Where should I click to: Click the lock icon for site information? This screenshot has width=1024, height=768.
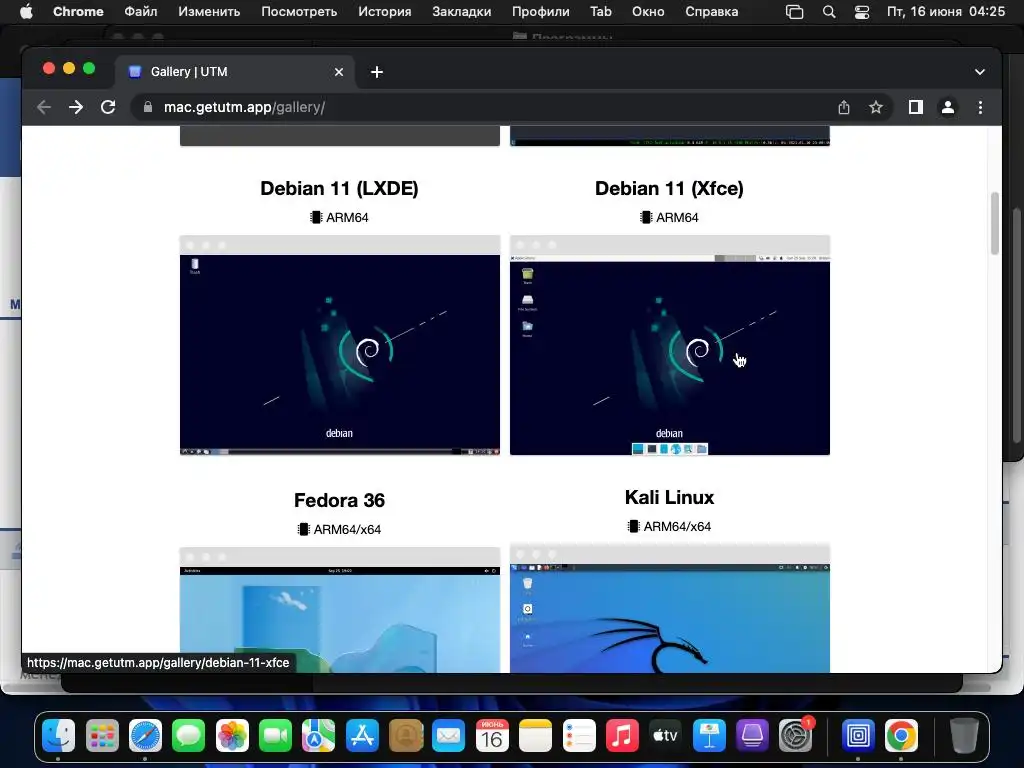click(148, 107)
